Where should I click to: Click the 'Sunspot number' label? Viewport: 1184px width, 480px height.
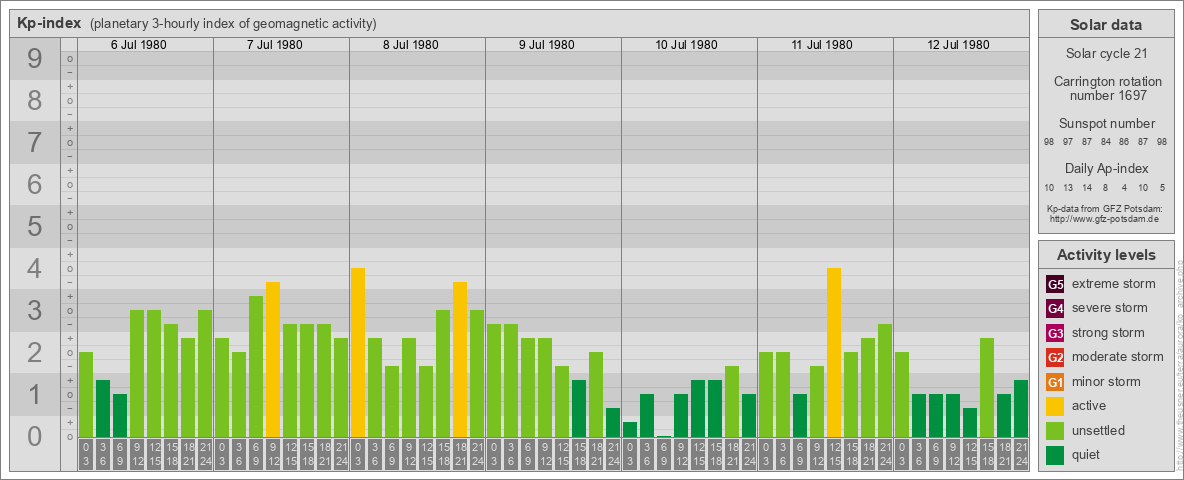[x=1105, y=123]
